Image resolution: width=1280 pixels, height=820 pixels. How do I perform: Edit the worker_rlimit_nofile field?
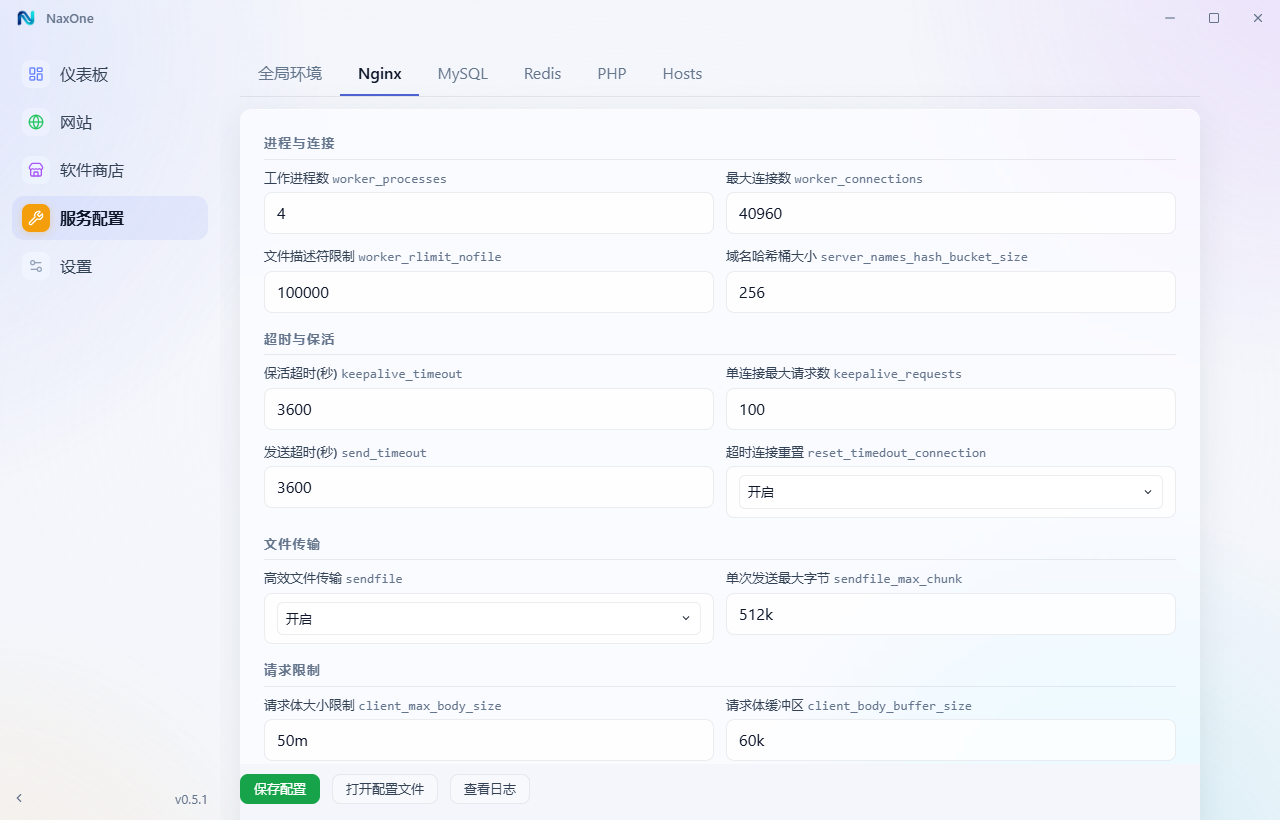pyautogui.click(x=489, y=292)
